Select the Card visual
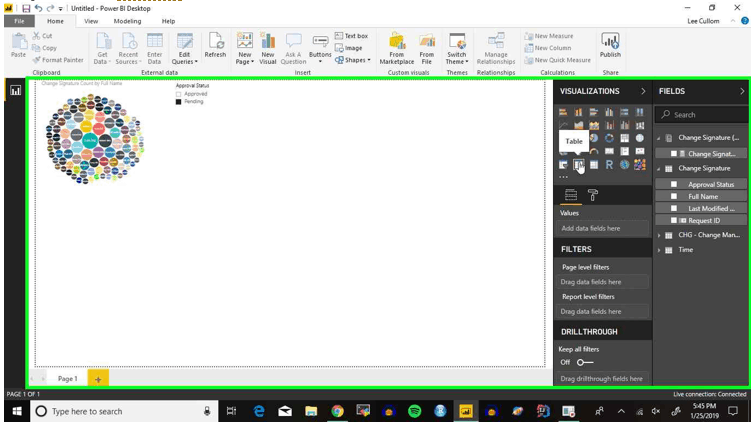Screen dimensions: 753x423 tap(609, 151)
